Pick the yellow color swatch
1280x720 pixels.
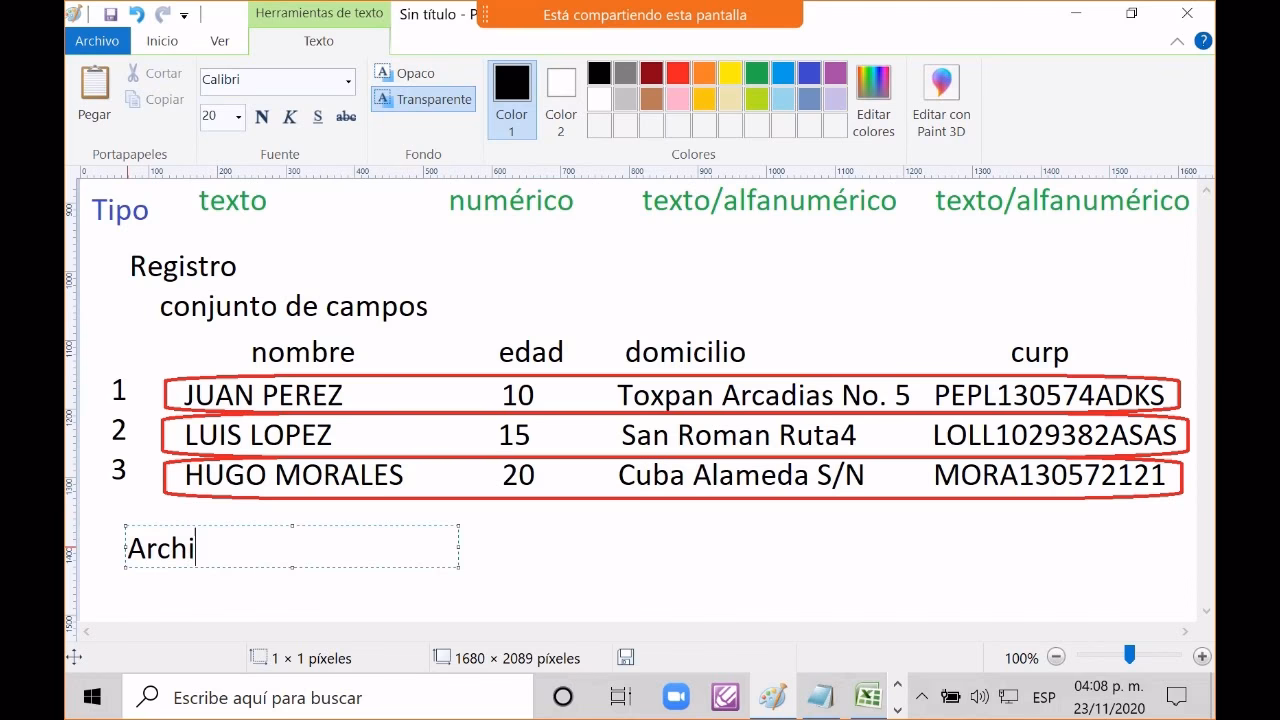click(x=731, y=73)
